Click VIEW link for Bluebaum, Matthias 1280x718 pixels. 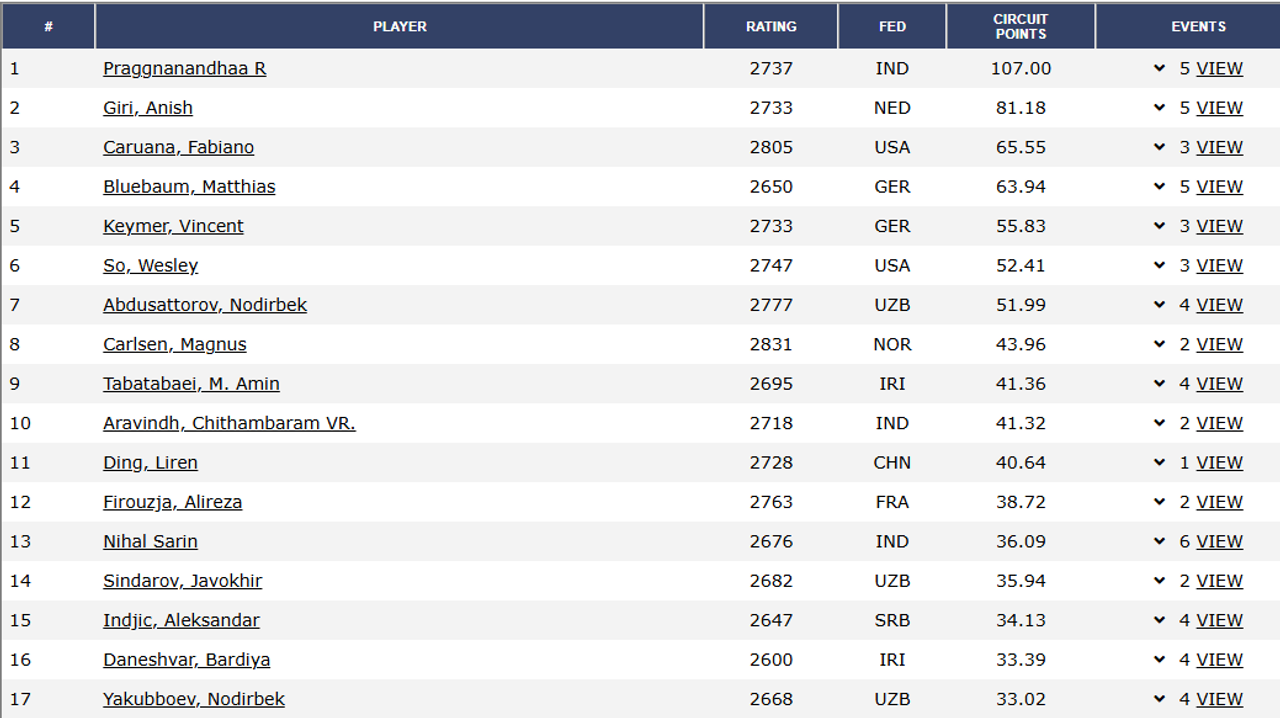pyautogui.click(x=1219, y=187)
